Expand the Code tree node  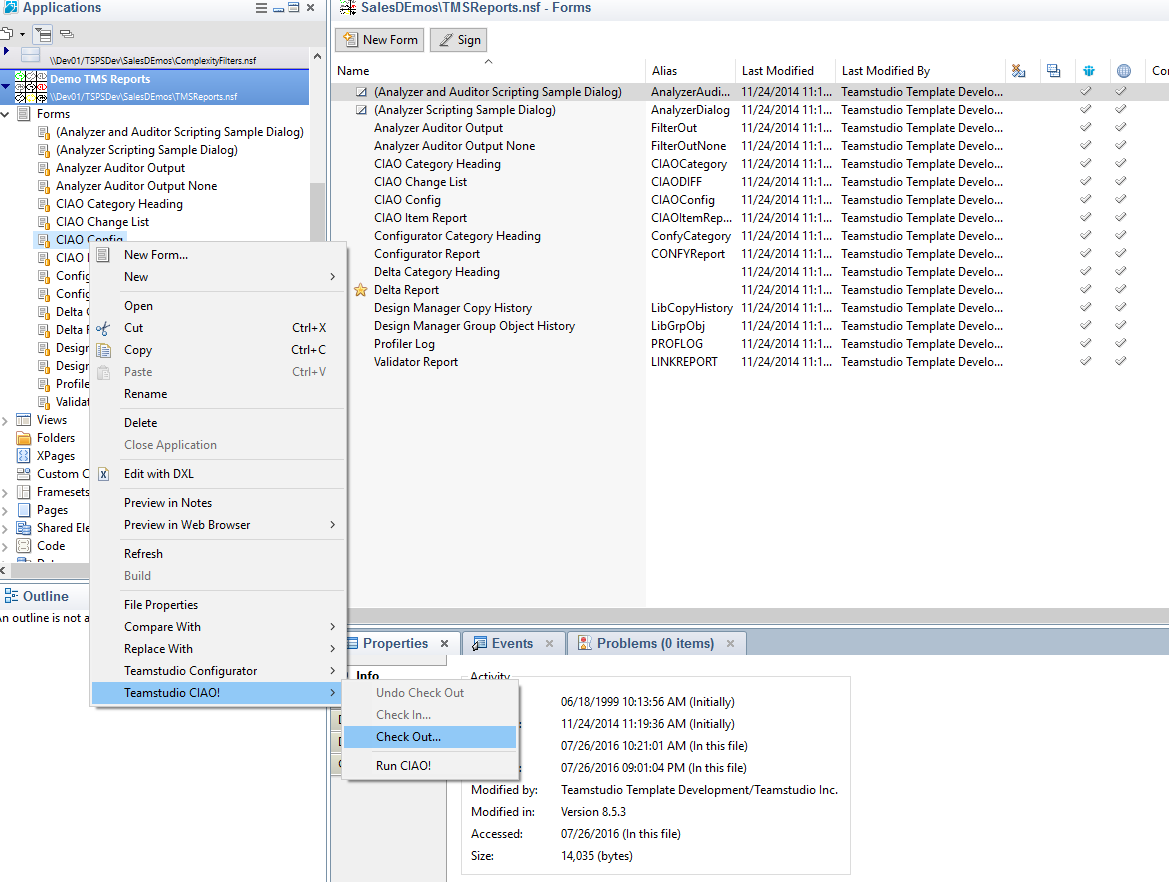coord(4,546)
